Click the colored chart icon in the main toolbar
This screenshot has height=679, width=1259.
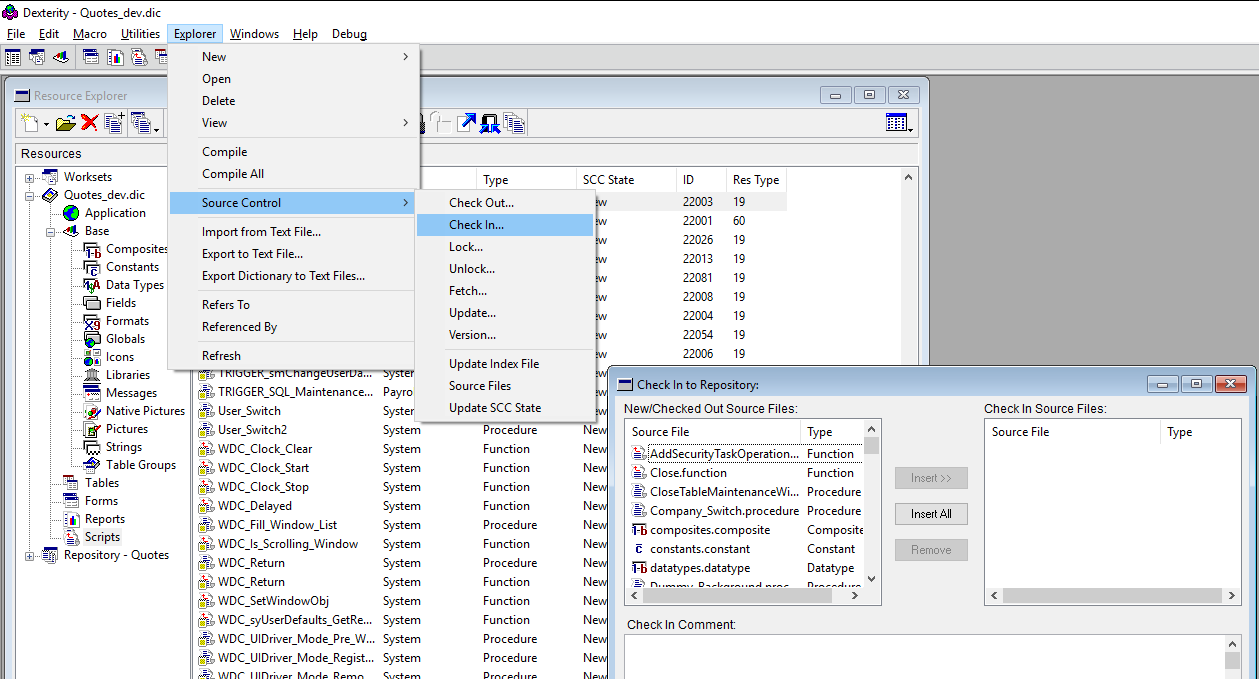coord(60,57)
